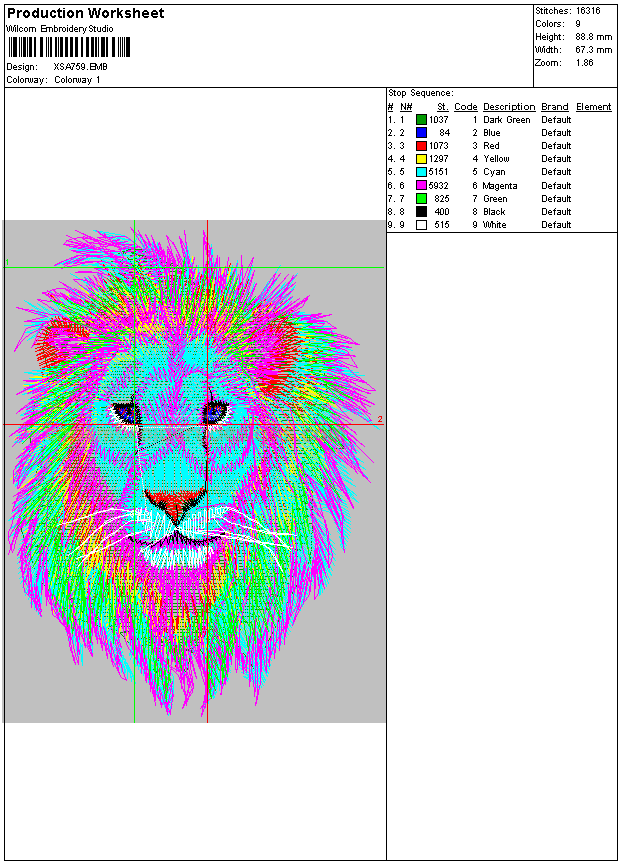Click the Black color swatch
Viewport: 620px width, 861px height.
(x=421, y=212)
